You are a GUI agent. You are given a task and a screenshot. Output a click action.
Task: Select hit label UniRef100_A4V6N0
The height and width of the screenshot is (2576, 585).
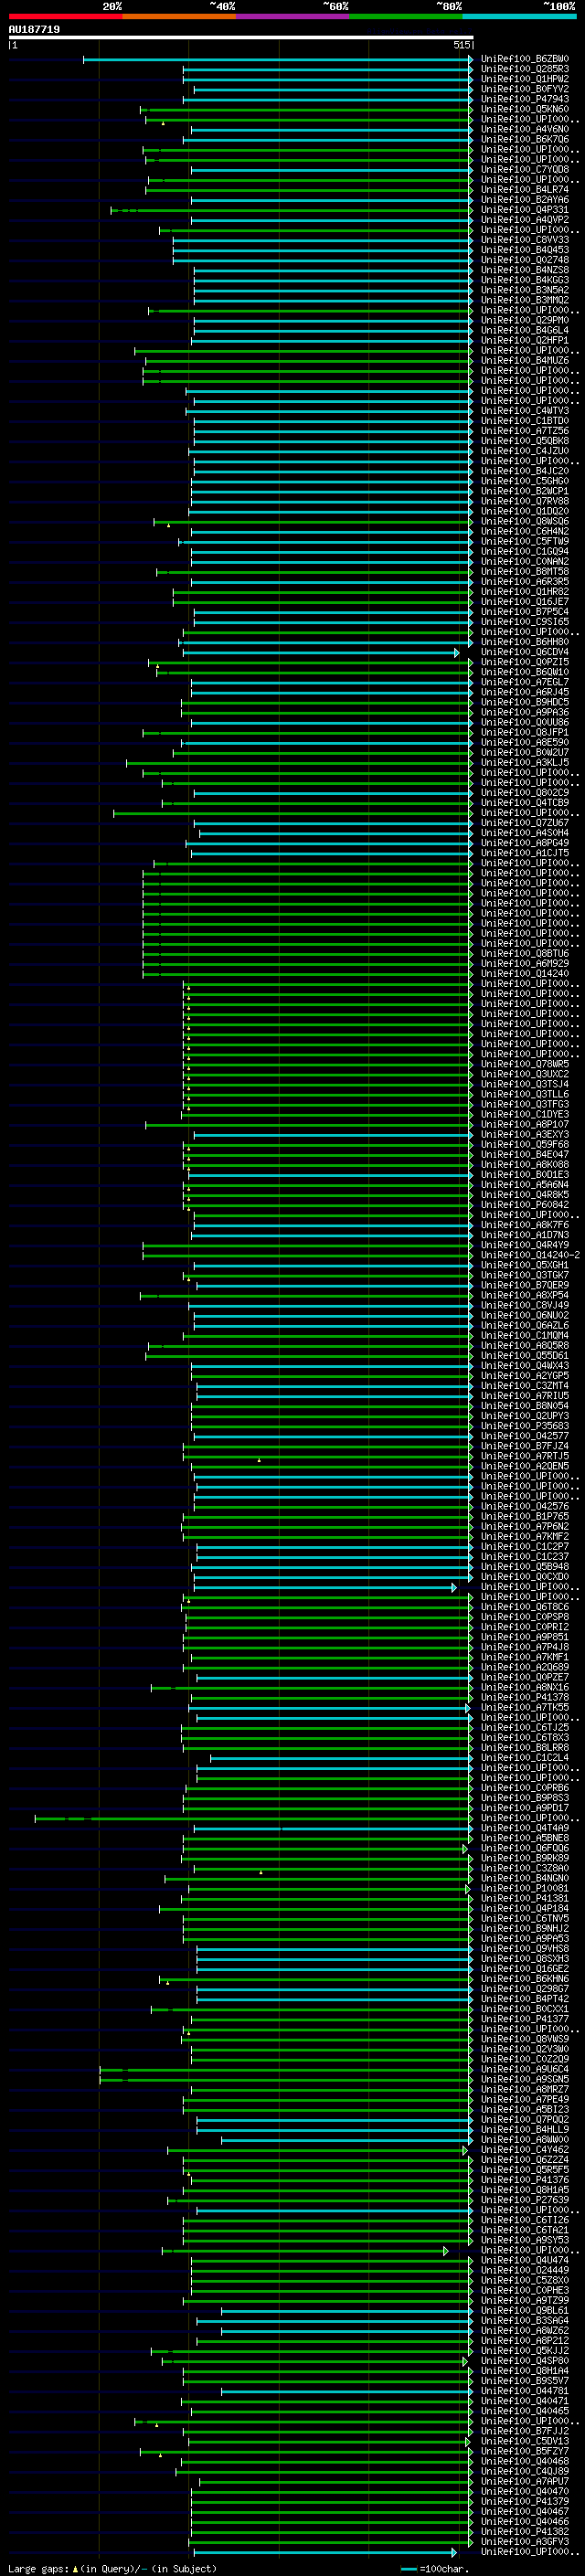click(524, 129)
